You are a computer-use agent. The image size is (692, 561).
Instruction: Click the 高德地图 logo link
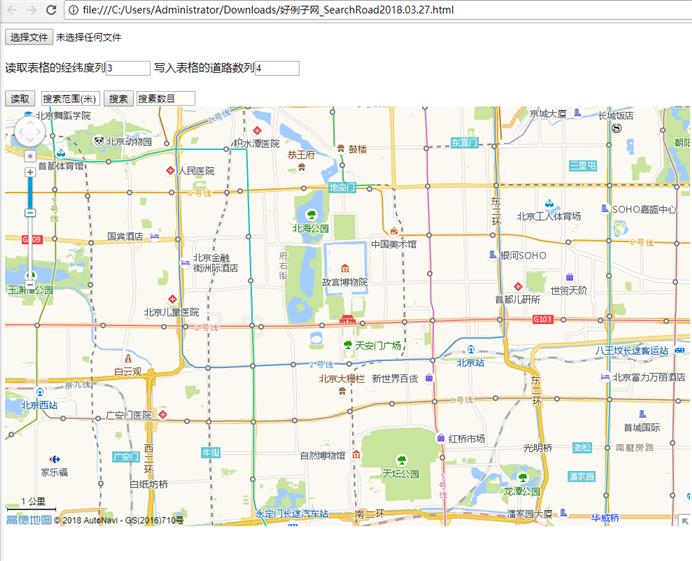[29, 520]
